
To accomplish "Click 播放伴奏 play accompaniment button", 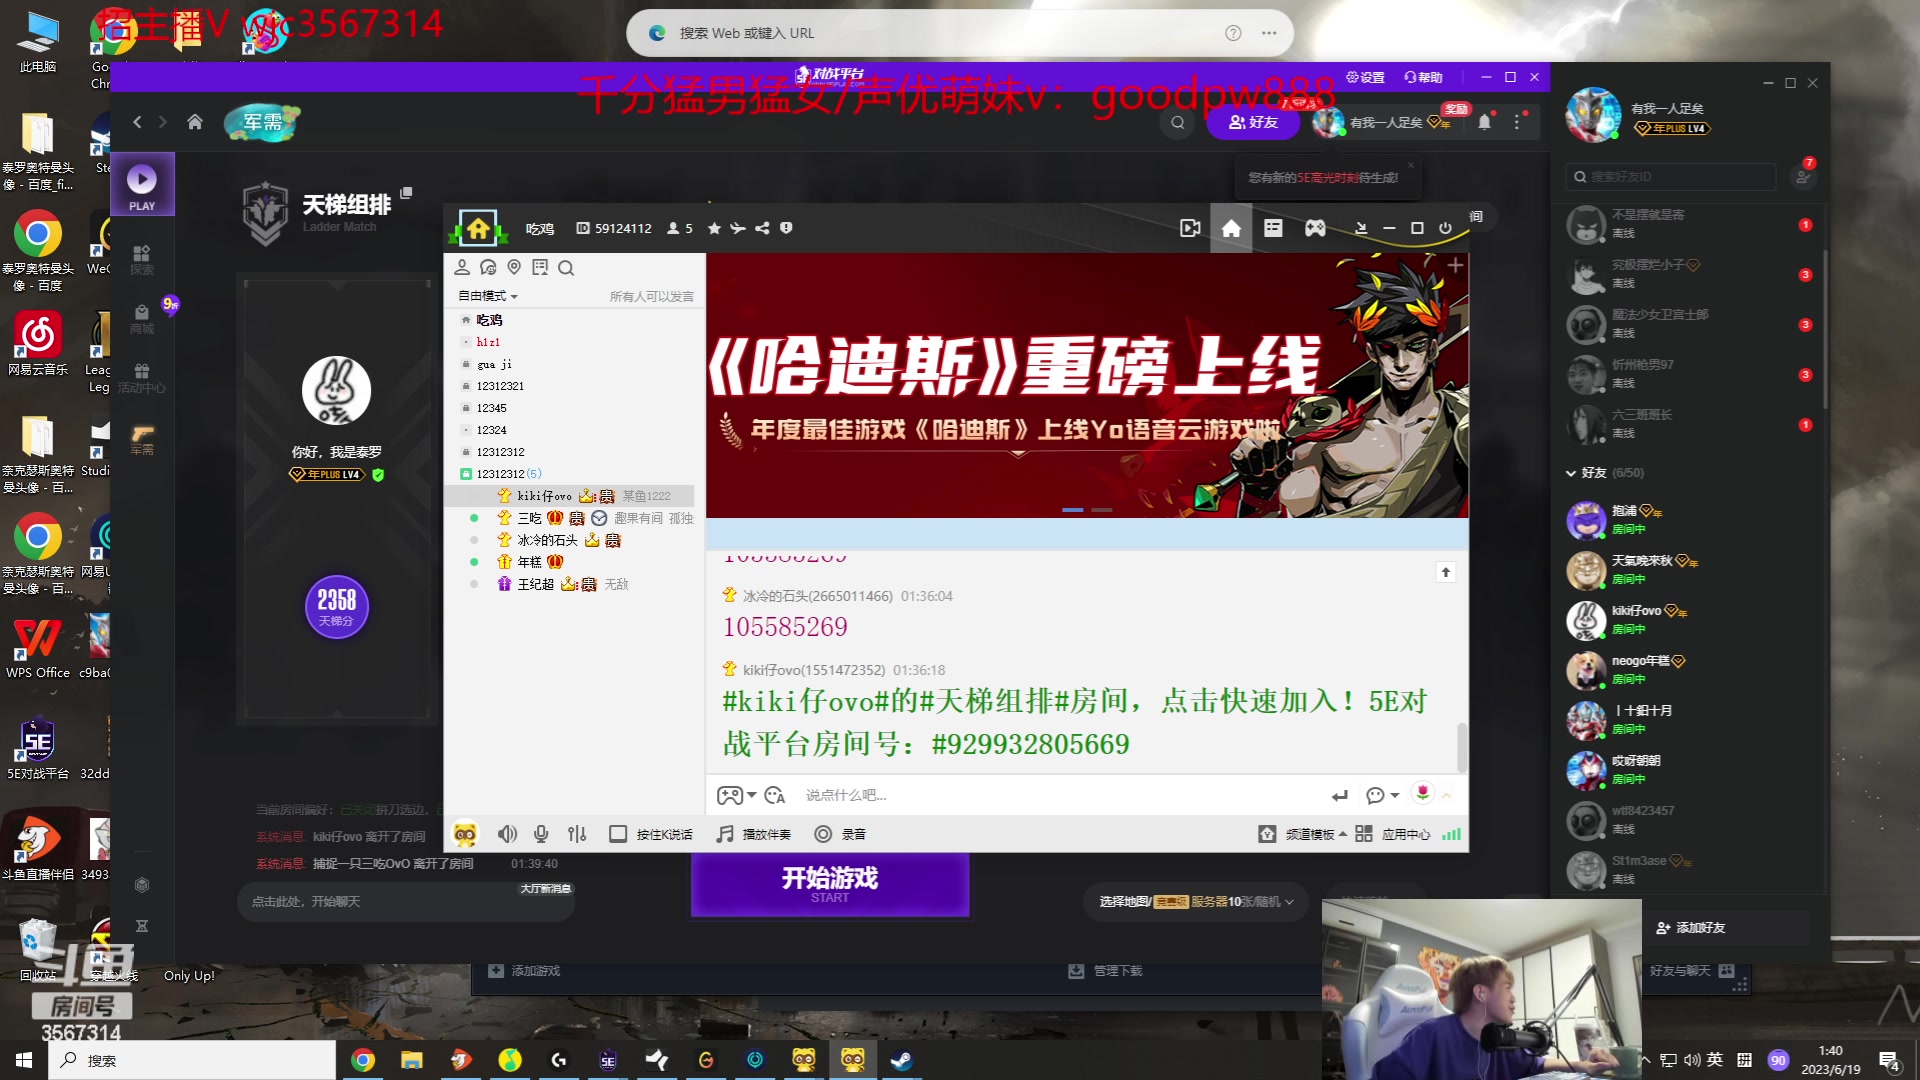I will (754, 834).
